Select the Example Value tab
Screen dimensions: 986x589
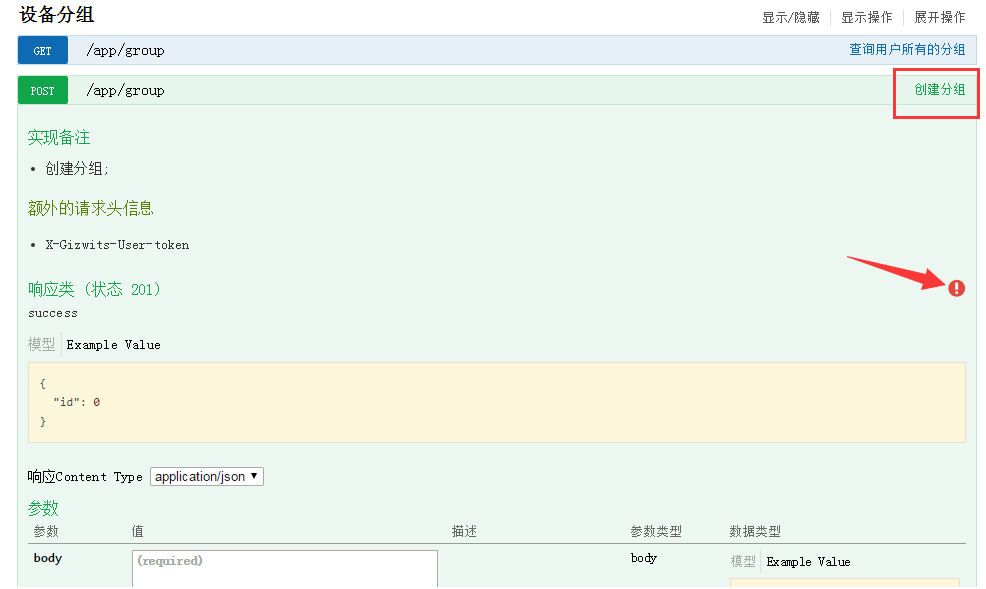click(x=113, y=344)
